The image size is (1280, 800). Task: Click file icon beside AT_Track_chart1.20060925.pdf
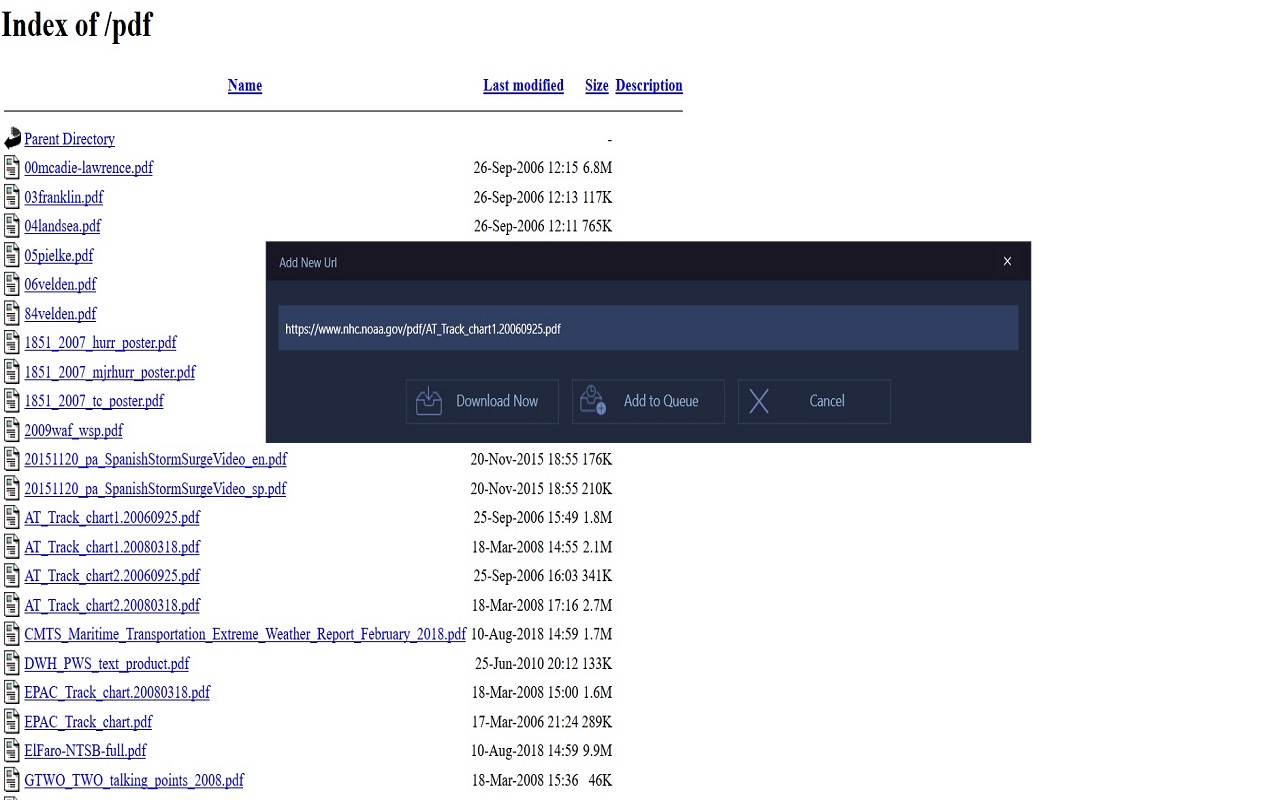[12, 518]
